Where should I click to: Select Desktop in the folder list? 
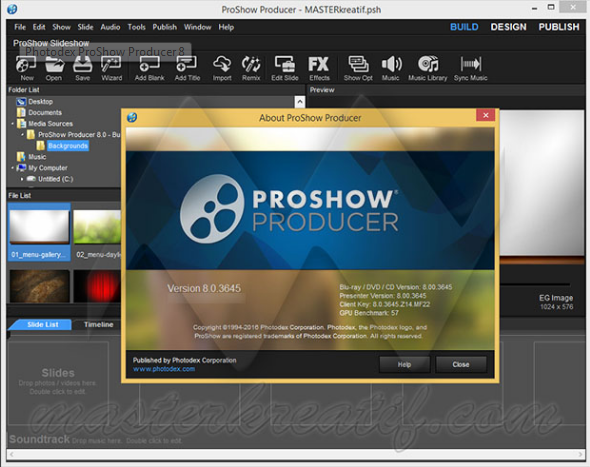[40, 102]
